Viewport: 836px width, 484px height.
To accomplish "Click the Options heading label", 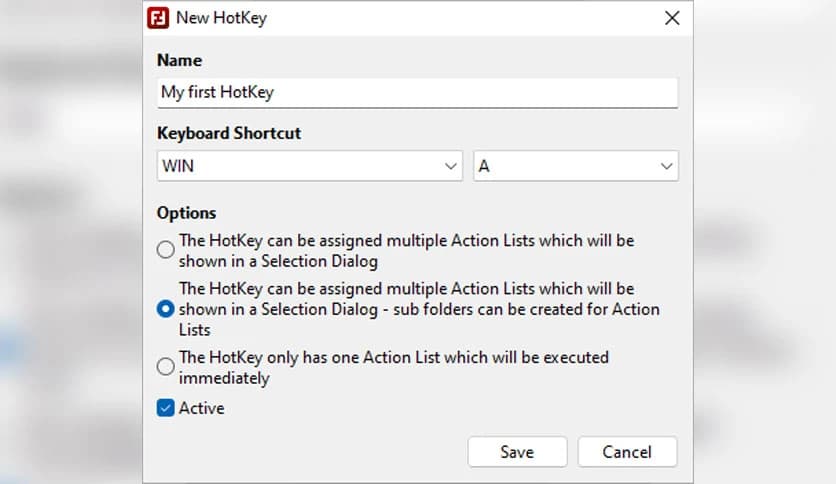I will pyautogui.click(x=187, y=213).
